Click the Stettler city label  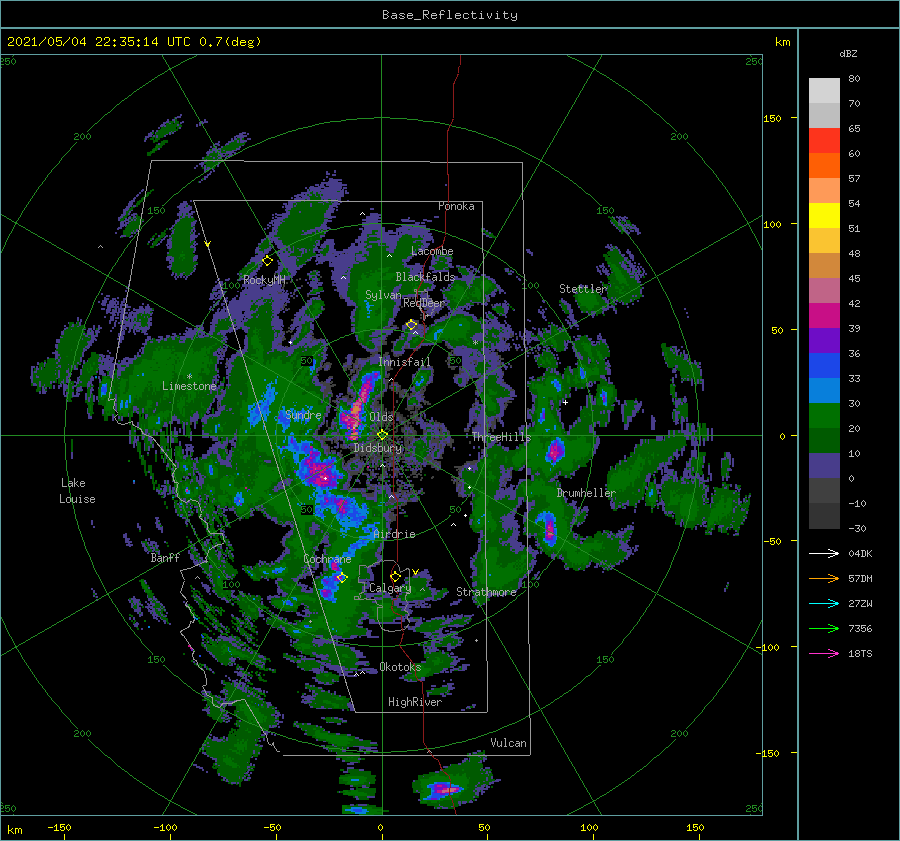click(x=583, y=289)
